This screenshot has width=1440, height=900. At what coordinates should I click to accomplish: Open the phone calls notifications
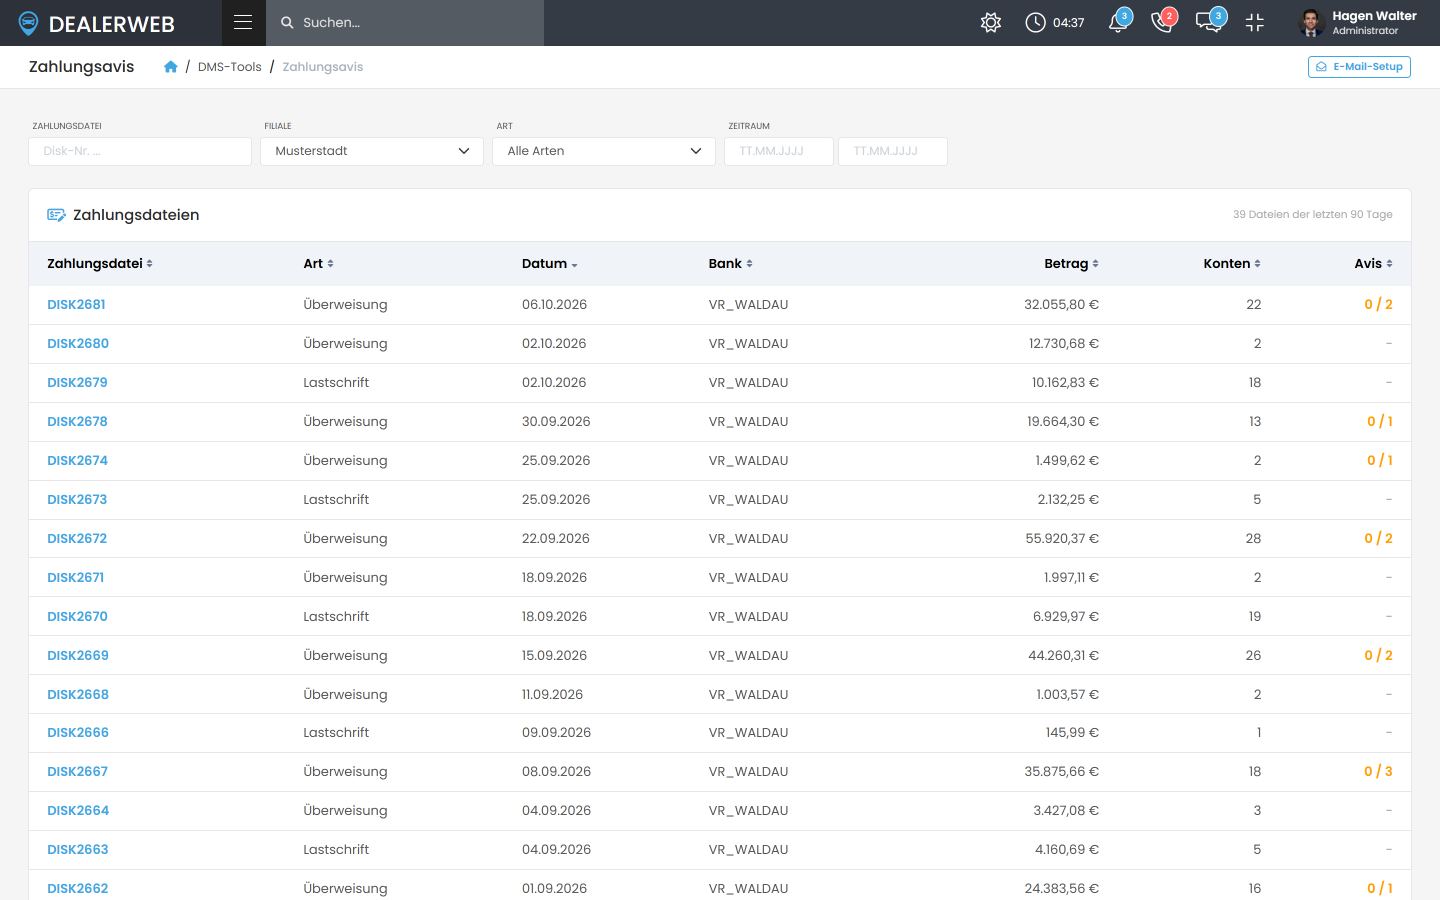coord(1162,22)
